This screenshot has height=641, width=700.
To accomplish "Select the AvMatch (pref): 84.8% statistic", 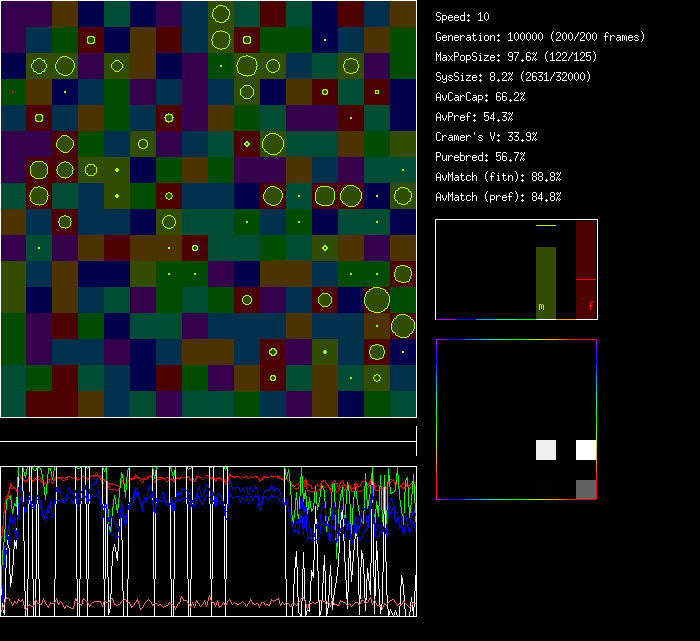I will [x=498, y=197].
